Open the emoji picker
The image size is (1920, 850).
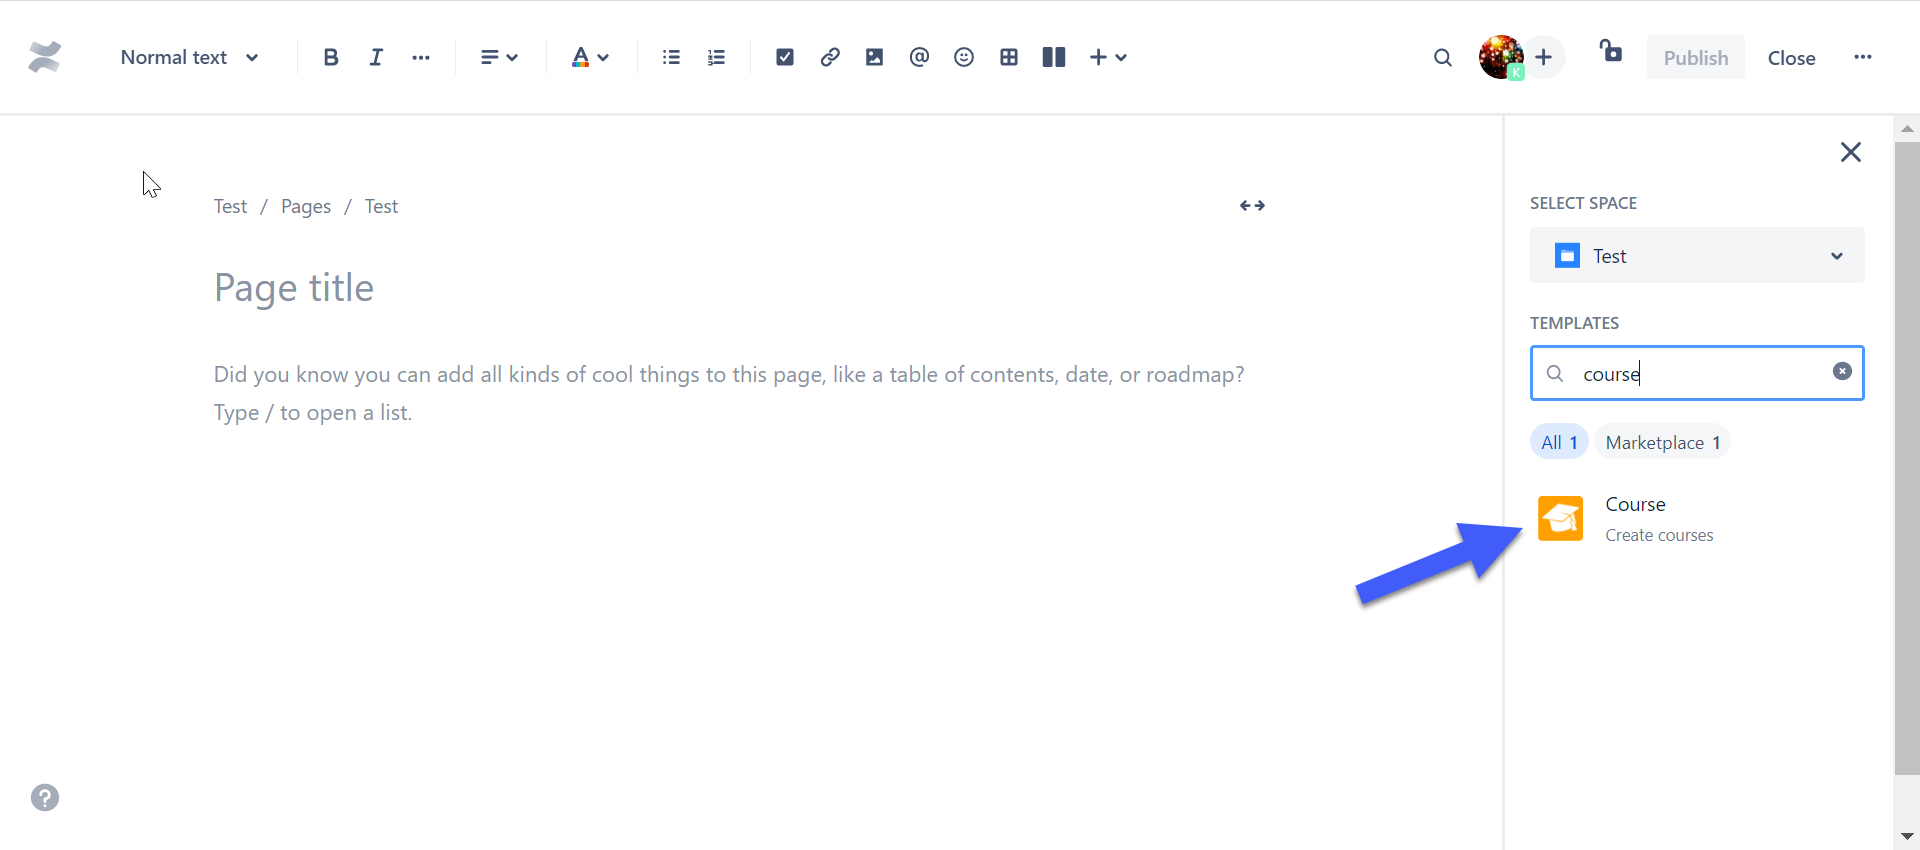(964, 58)
